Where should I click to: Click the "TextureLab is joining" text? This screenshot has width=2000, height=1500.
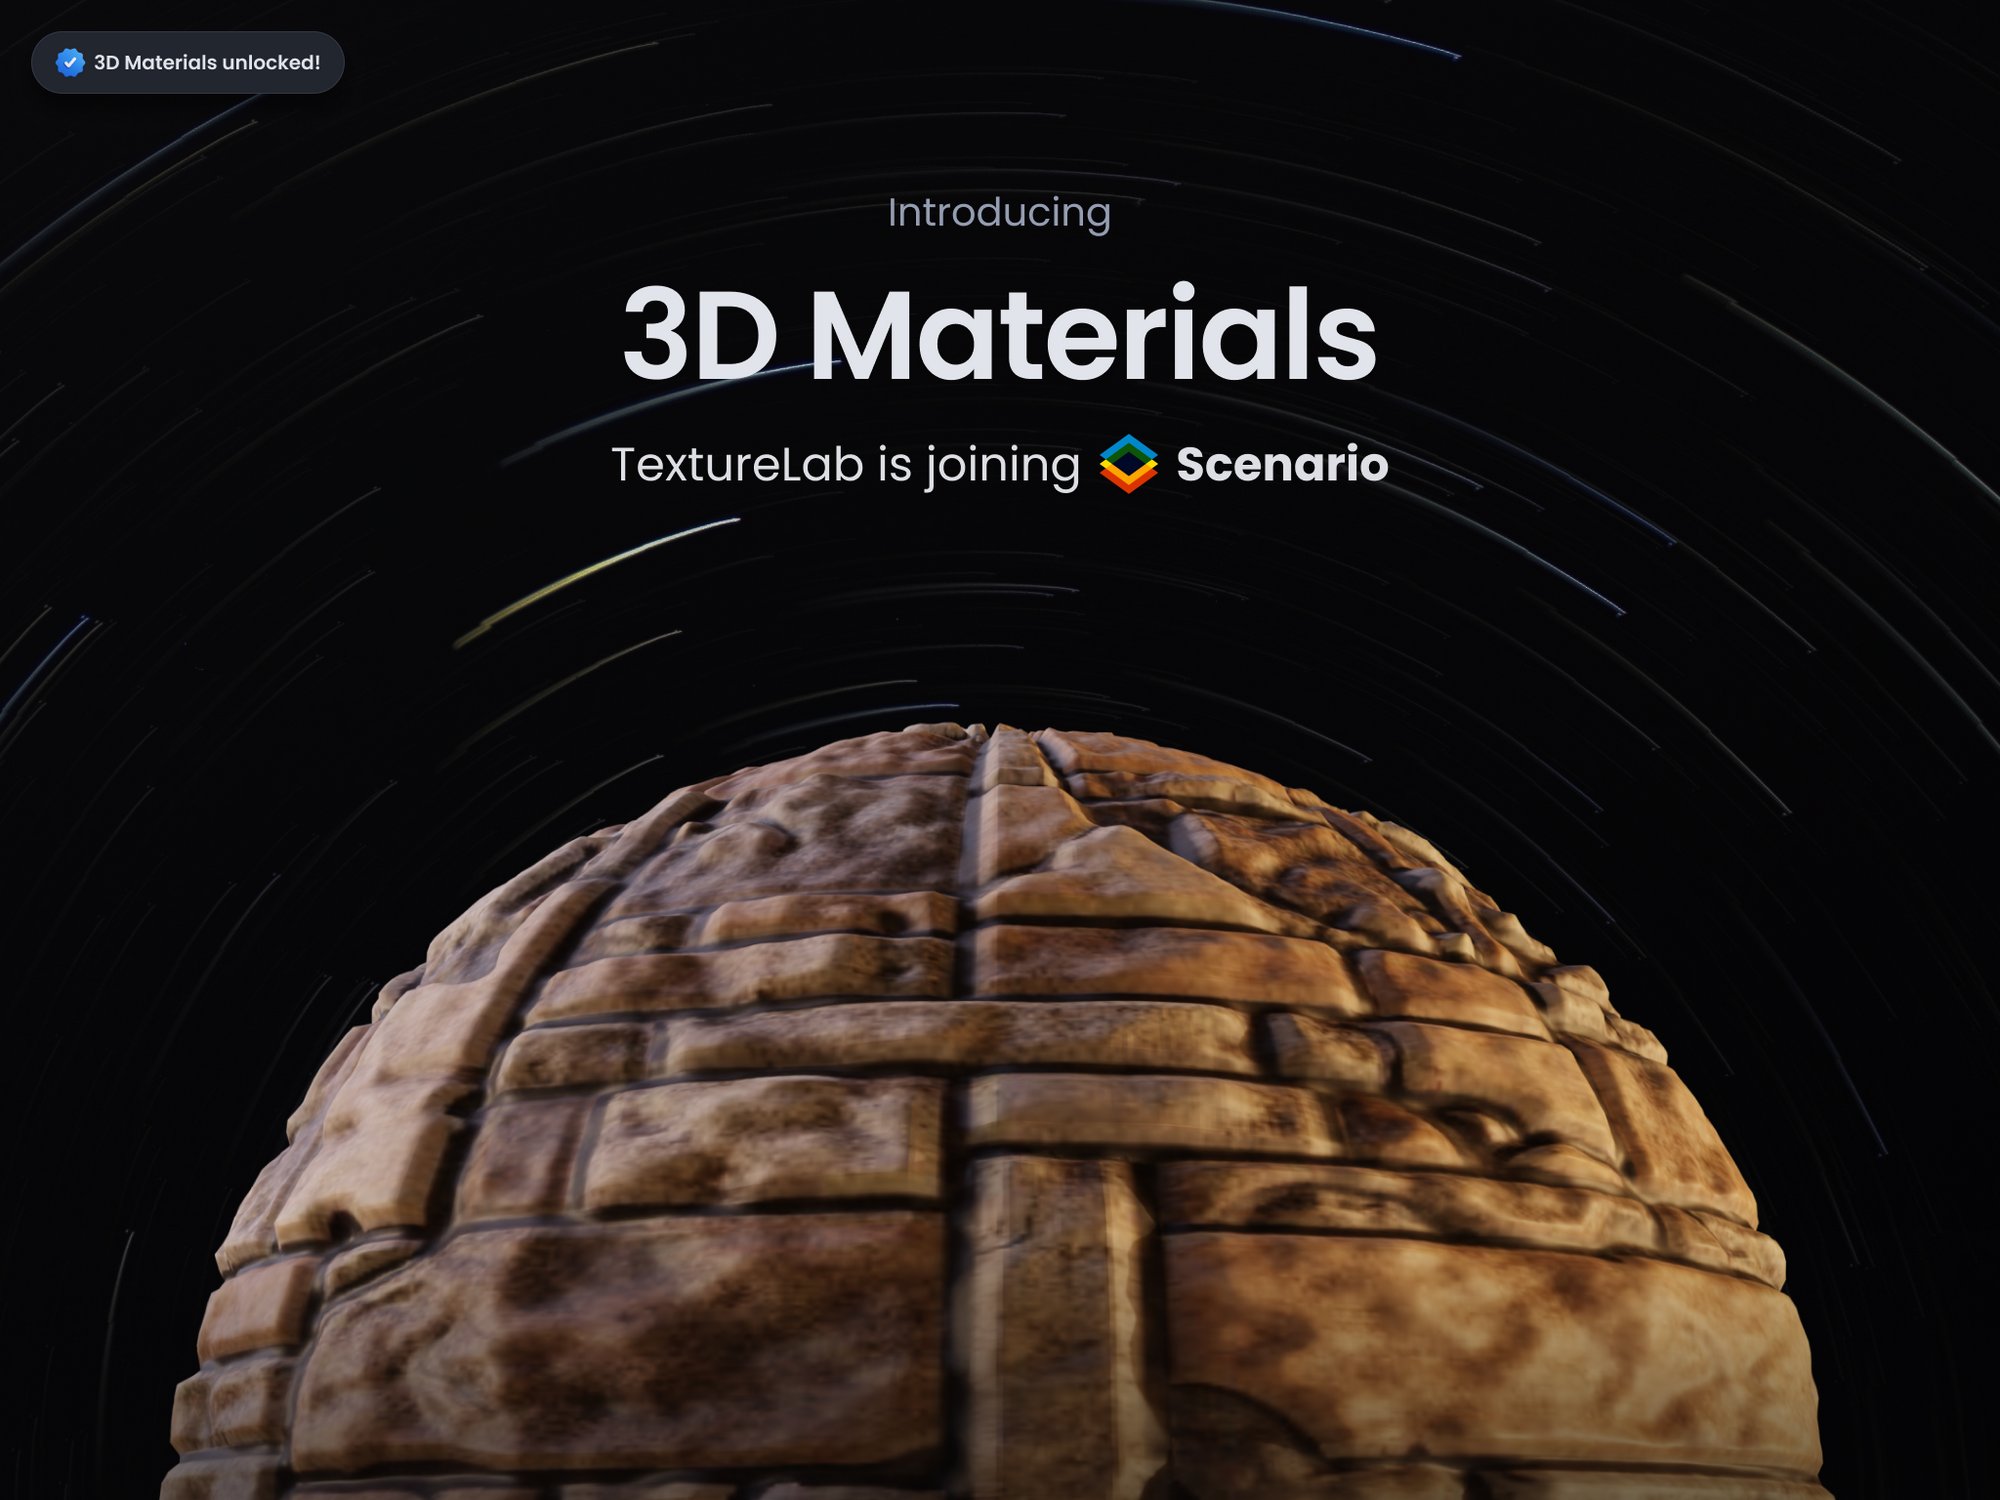pos(846,465)
